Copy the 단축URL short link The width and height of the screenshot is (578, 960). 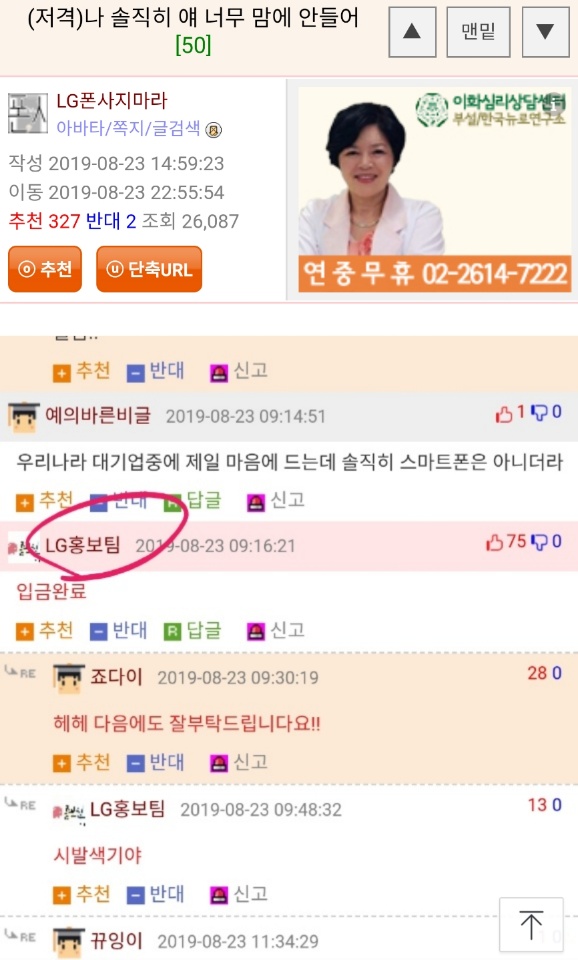tap(149, 269)
